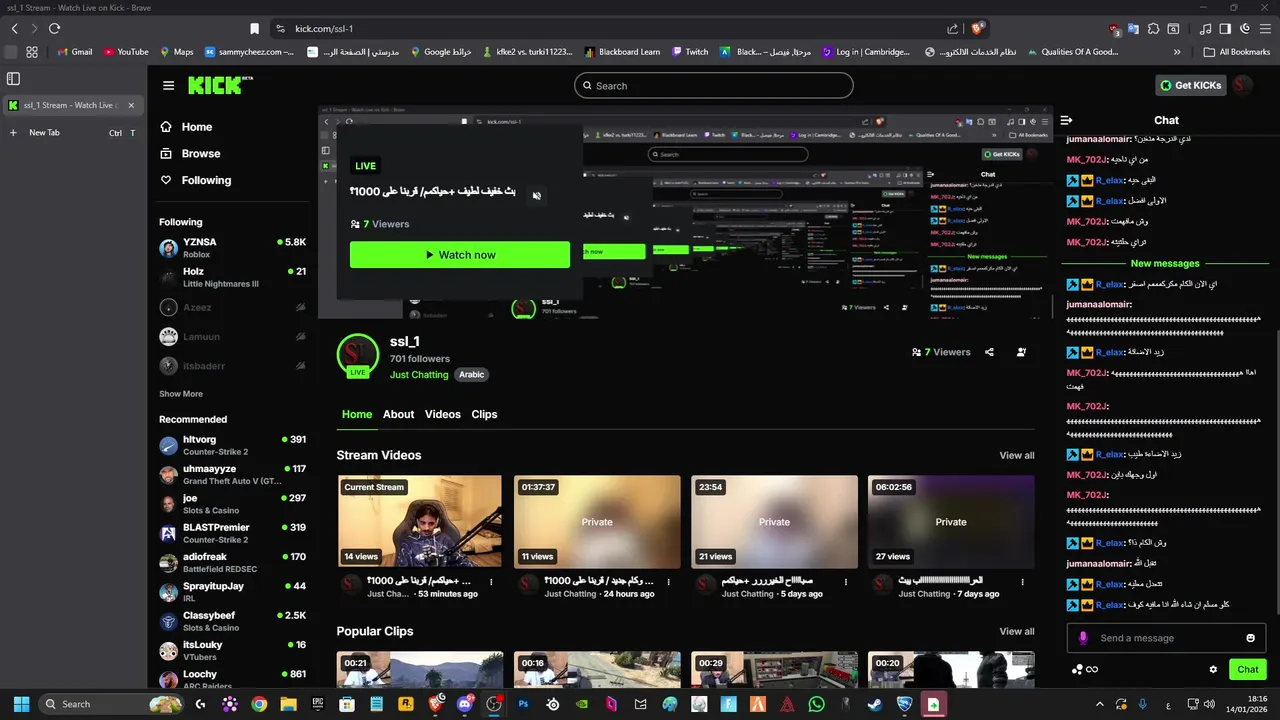Image resolution: width=1280 pixels, height=720 pixels.
Task: Click the green Watch now button
Action: (x=460, y=255)
